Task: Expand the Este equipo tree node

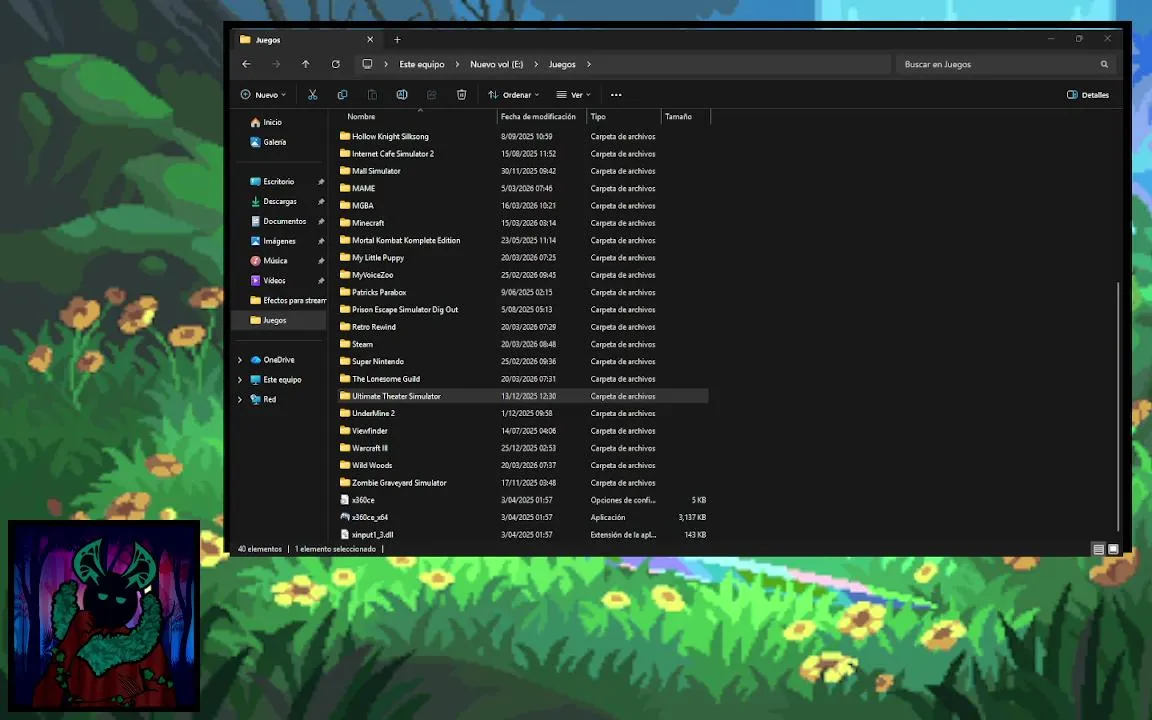Action: 240,380
